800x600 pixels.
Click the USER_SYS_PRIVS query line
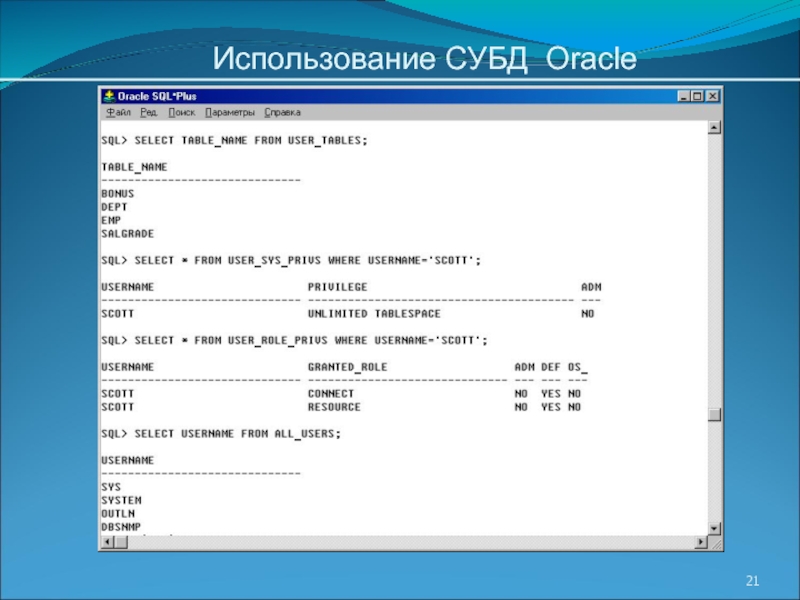click(291, 261)
